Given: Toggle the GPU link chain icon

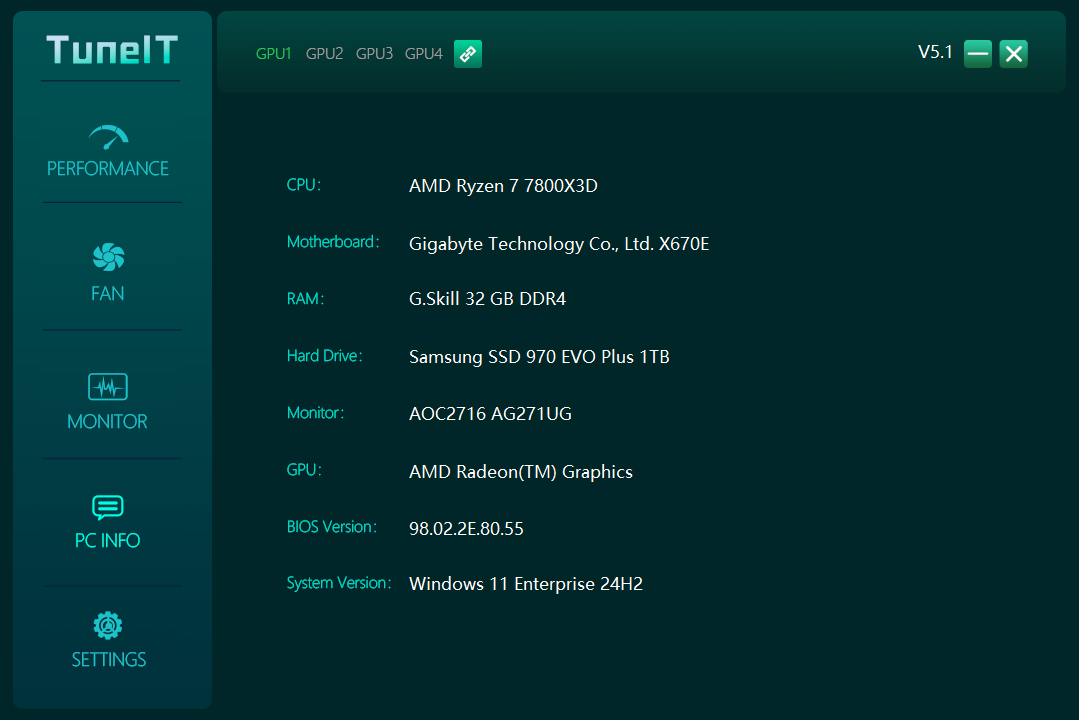Looking at the screenshot, I should pyautogui.click(x=468, y=54).
